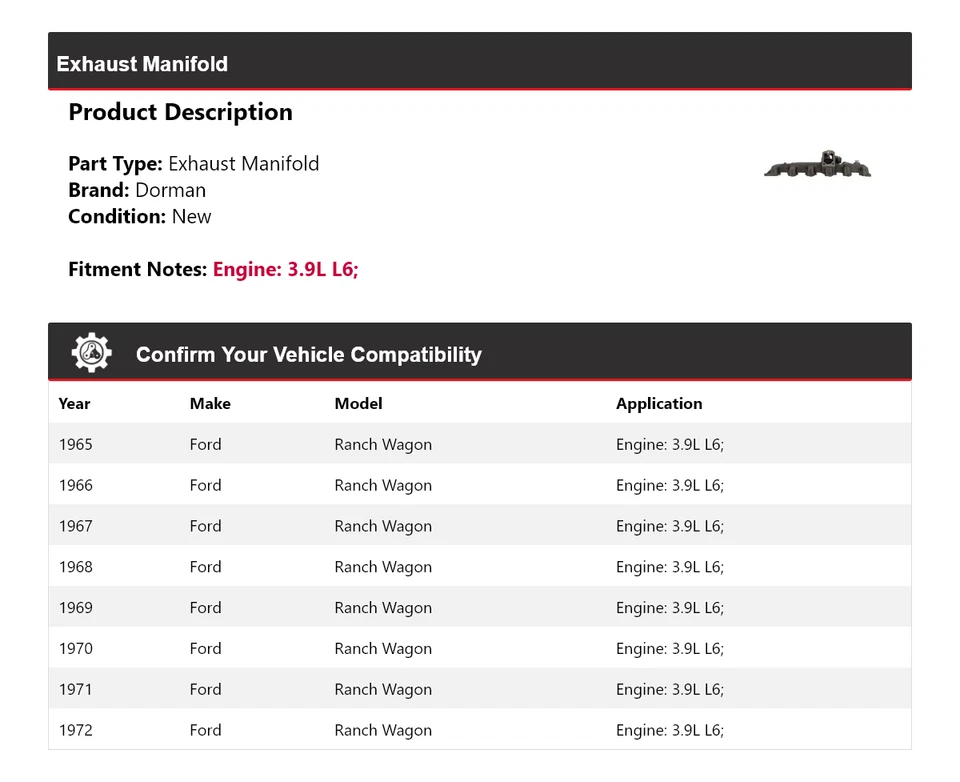Click the engine application in the 1969 row
This screenshot has height=782, width=960.
pyautogui.click(x=669, y=608)
